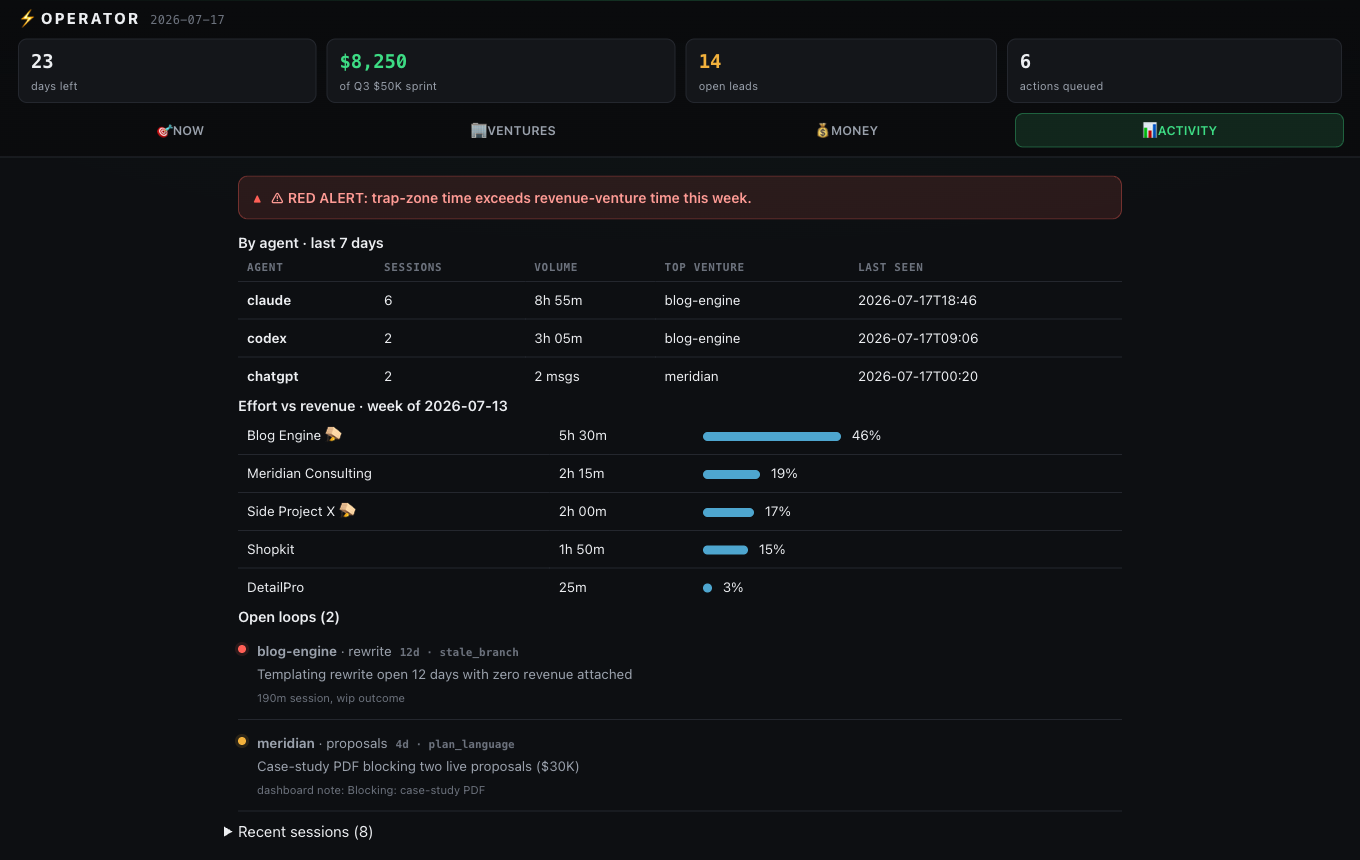1360x860 pixels.
Task: Click the 2 msgs volume value
Action: (557, 376)
